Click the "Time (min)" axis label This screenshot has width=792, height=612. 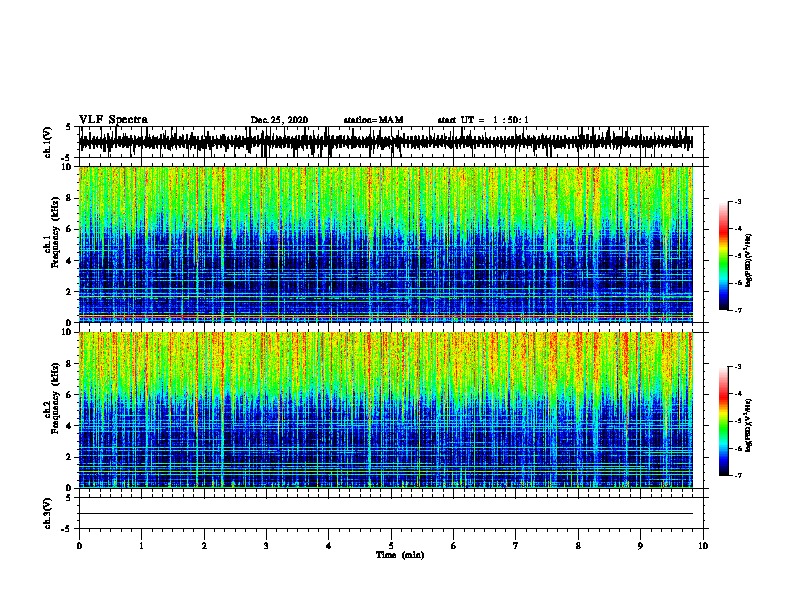coord(400,555)
